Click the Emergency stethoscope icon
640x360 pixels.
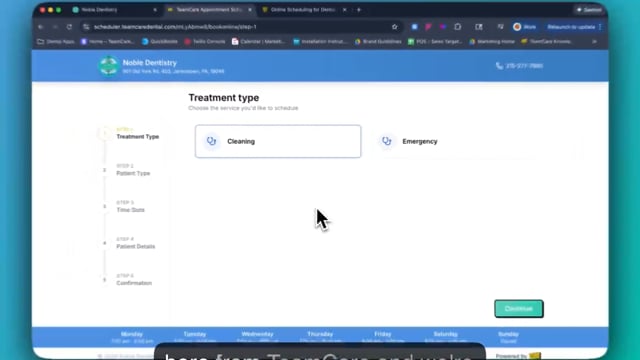pyautogui.click(x=387, y=141)
